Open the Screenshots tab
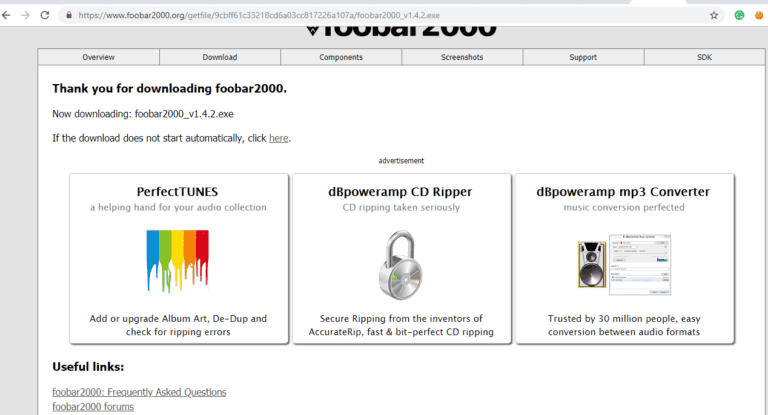The height and width of the screenshot is (415, 768). pyautogui.click(x=462, y=57)
